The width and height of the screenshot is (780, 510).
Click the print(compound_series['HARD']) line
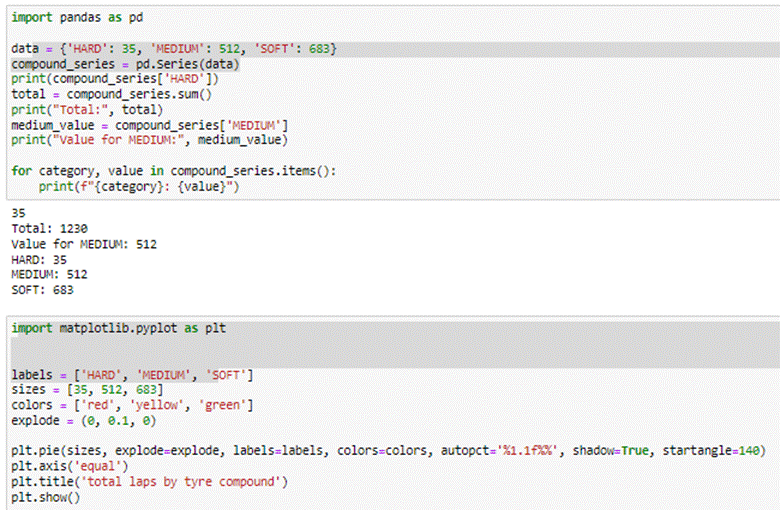[115, 79]
